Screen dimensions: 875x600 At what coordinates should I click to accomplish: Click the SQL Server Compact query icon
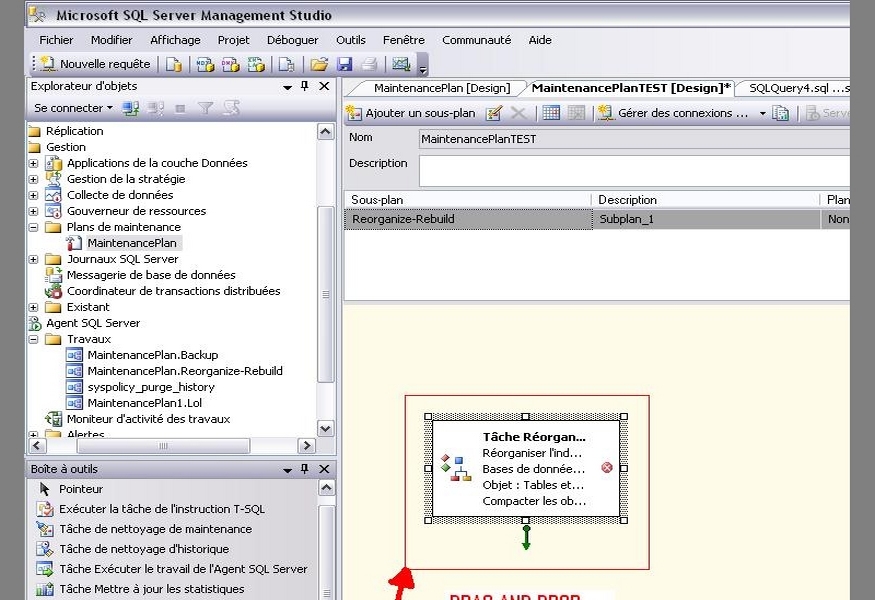(x=286, y=64)
